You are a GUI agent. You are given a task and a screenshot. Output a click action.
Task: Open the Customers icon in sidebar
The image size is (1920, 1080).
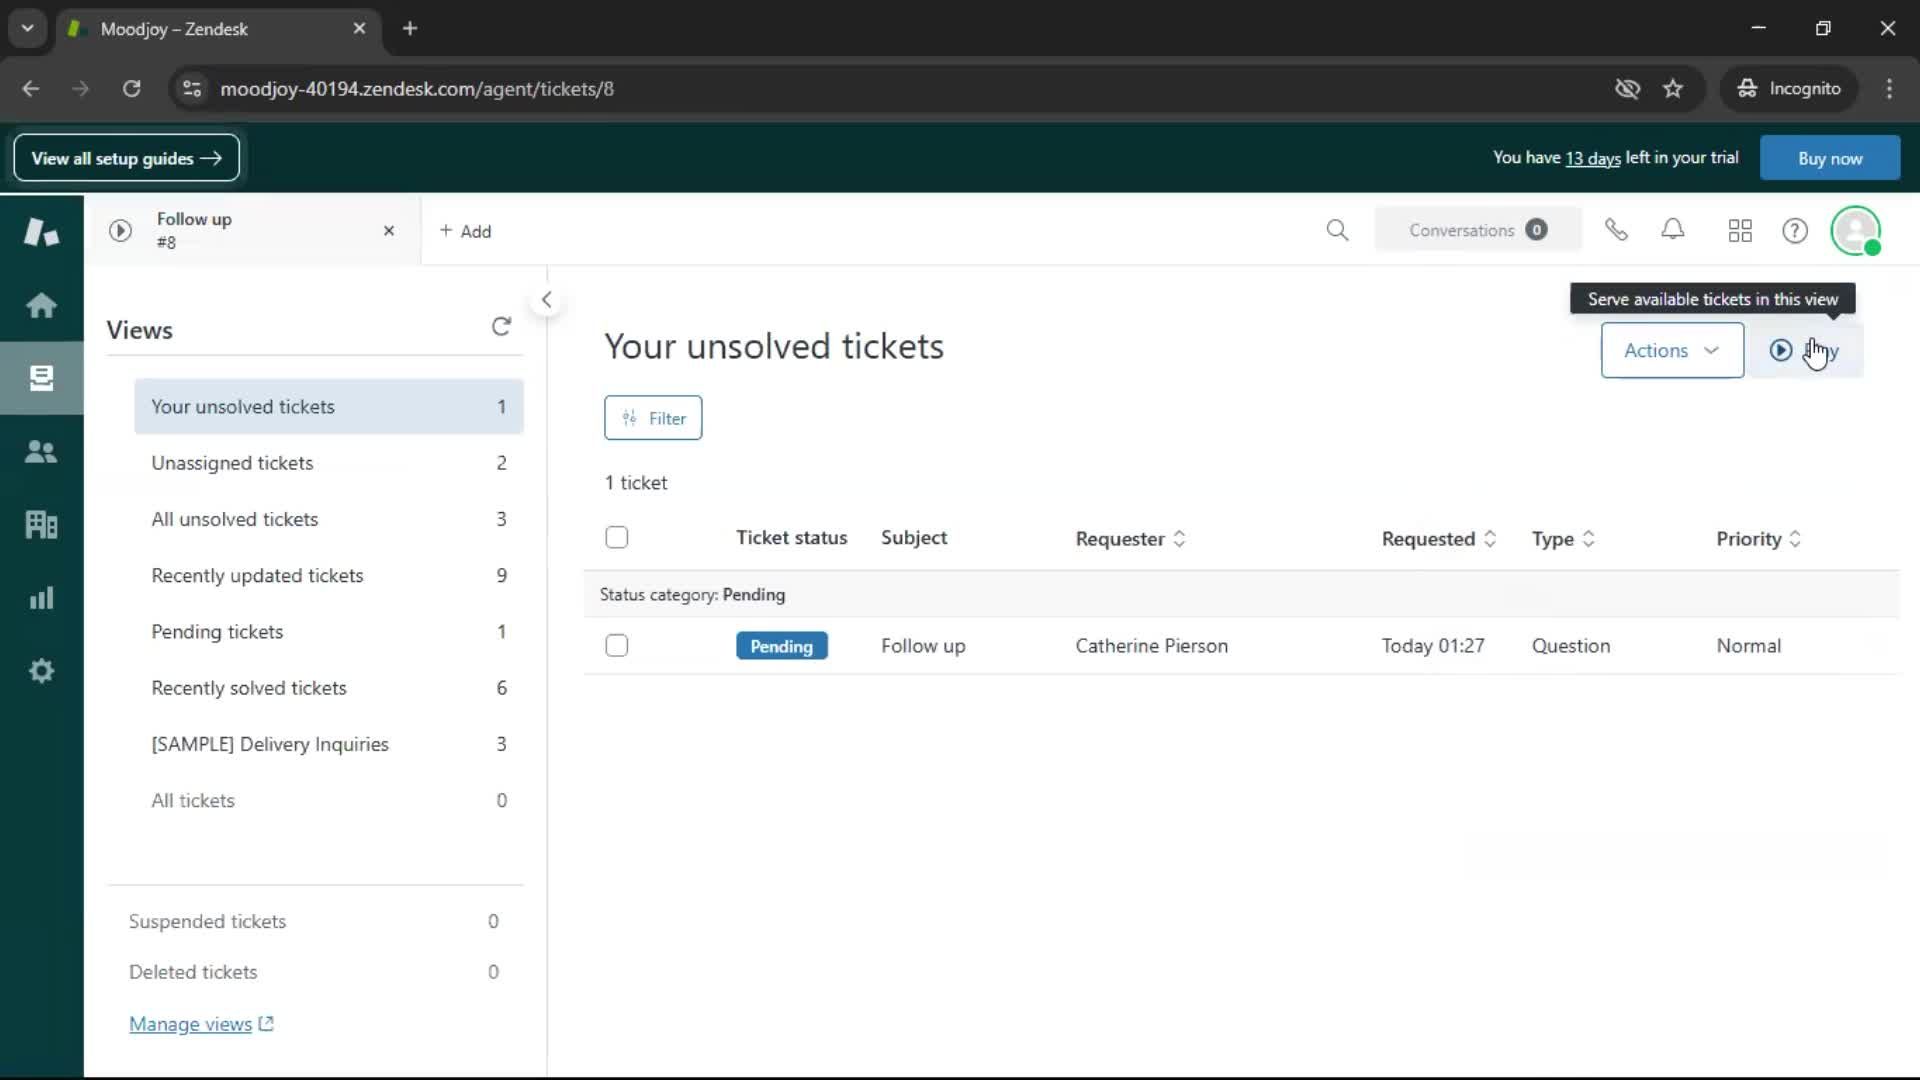coord(41,451)
